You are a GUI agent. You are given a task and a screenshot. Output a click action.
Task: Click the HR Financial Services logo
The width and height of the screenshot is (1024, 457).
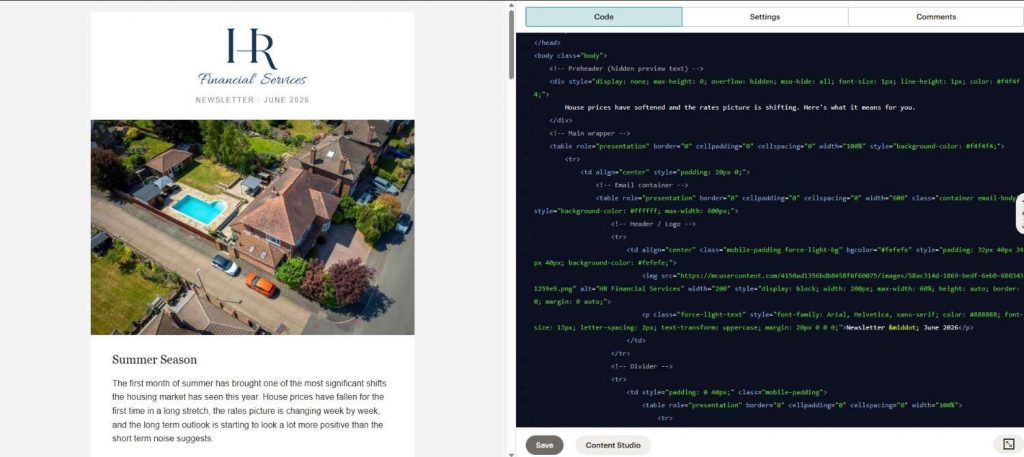[x=252, y=57]
